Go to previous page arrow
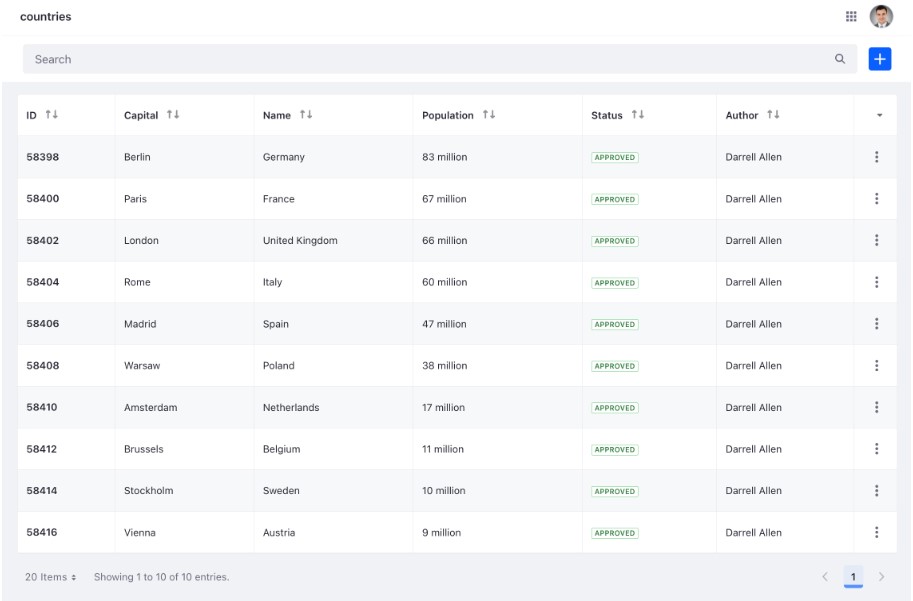This screenshot has height=601, width=913. pyautogui.click(x=825, y=577)
